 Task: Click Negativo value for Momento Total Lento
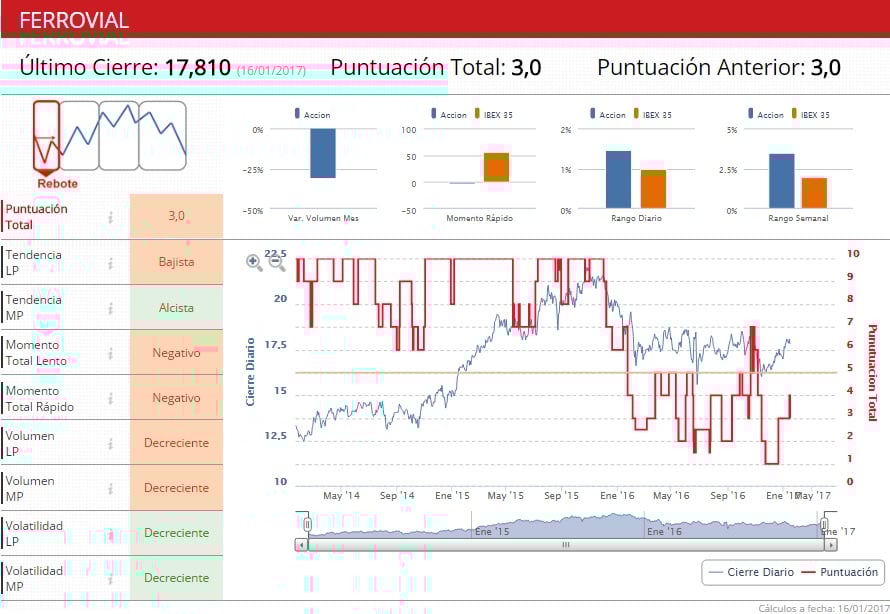[x=177, y=353]
